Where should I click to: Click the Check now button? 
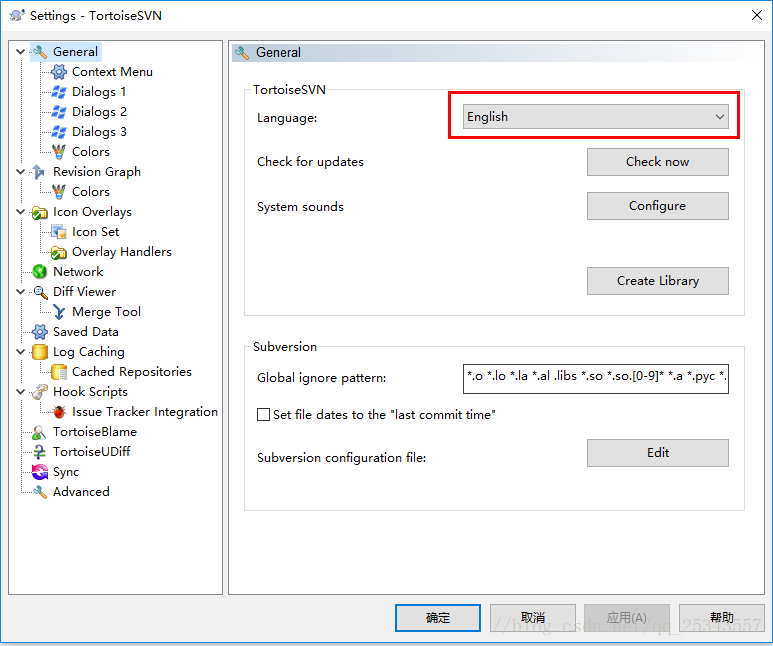click(x=657, y=162)
